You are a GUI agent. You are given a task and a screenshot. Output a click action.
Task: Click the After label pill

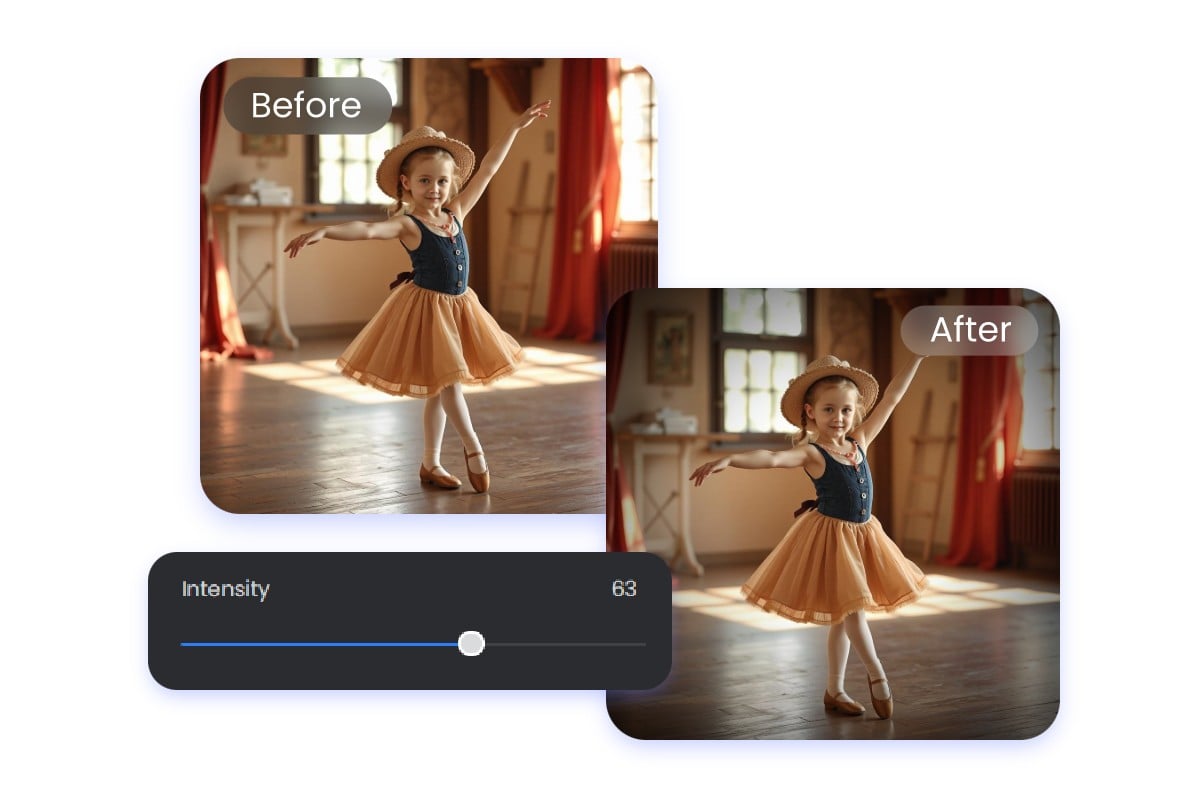click(968, 330)
